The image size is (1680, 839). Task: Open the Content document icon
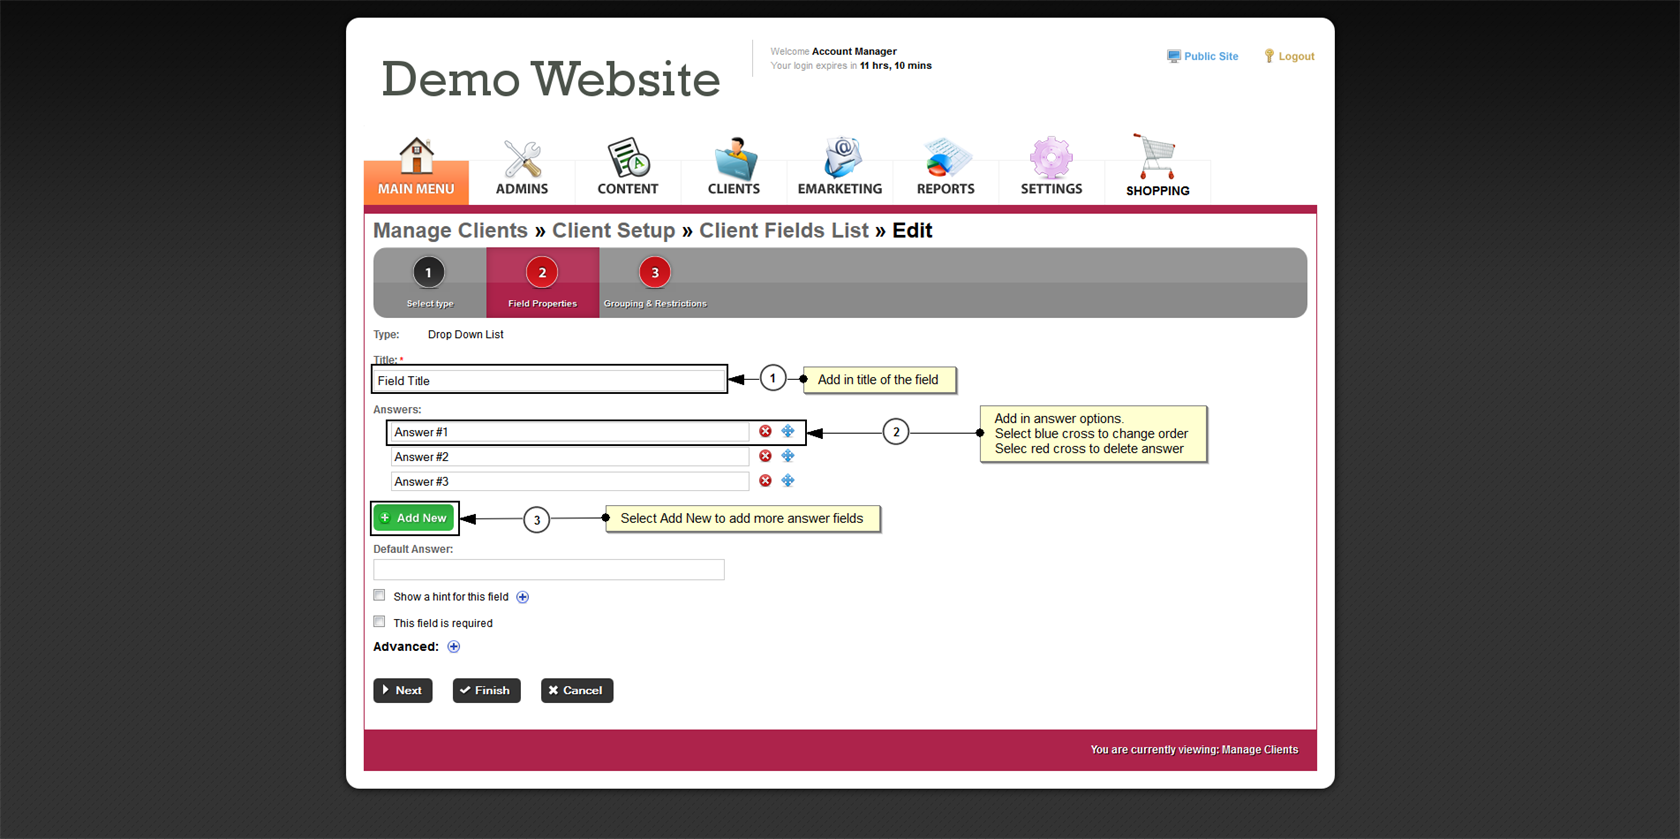(627, 160)
